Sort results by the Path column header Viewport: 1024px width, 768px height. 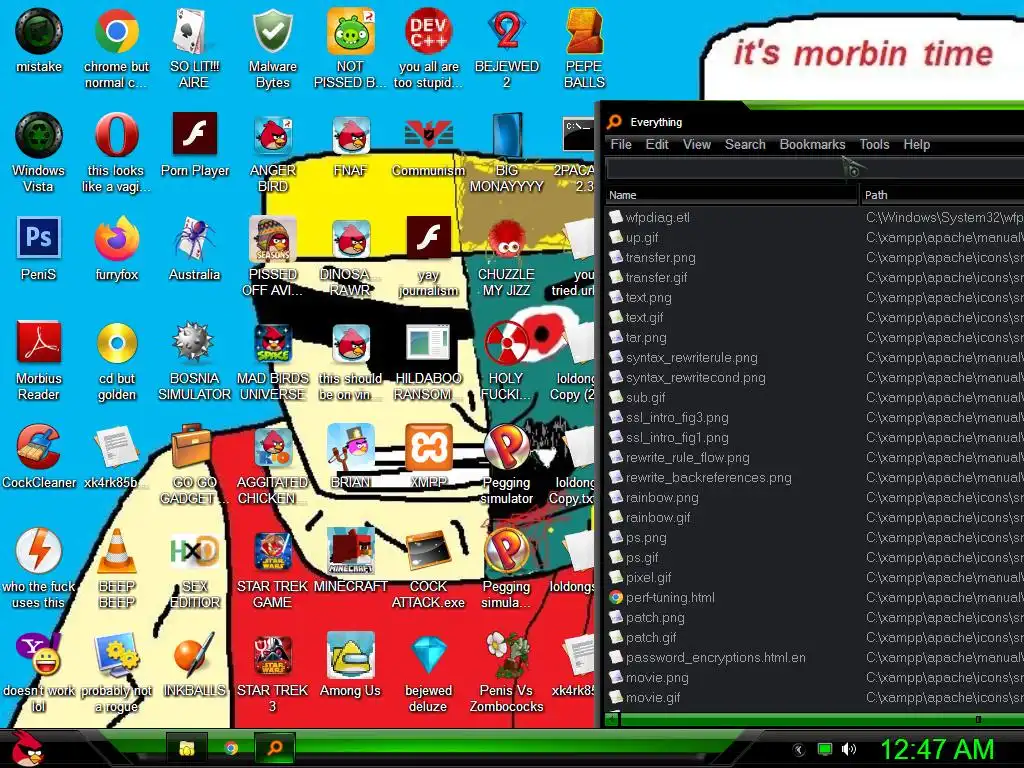pyautogui.click(x=942, y=195)
